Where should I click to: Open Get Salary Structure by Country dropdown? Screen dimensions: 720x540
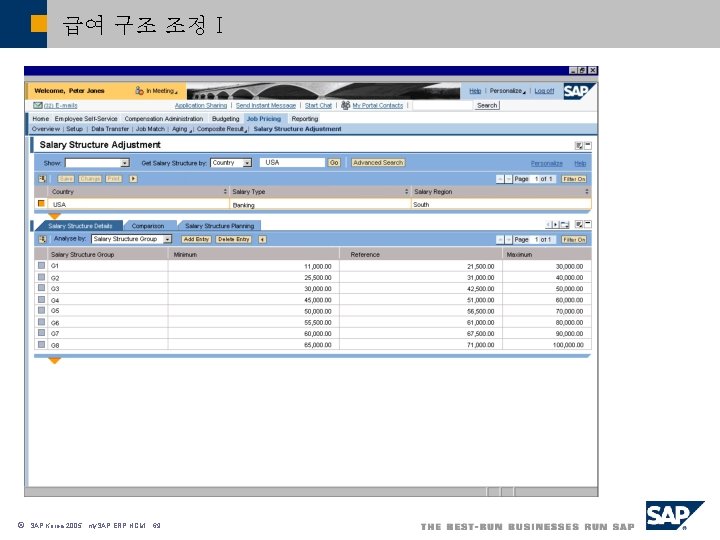pos(247,163)
